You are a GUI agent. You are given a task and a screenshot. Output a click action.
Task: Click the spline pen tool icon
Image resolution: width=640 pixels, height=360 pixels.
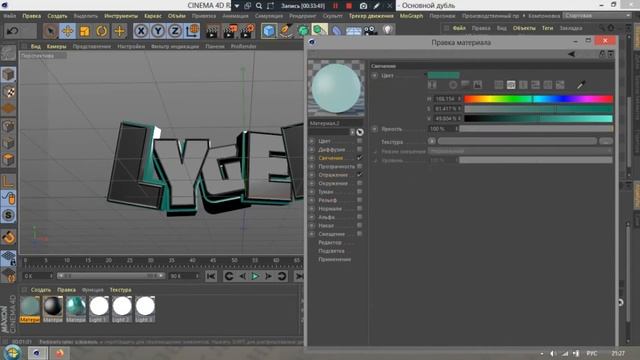point(286,31)
